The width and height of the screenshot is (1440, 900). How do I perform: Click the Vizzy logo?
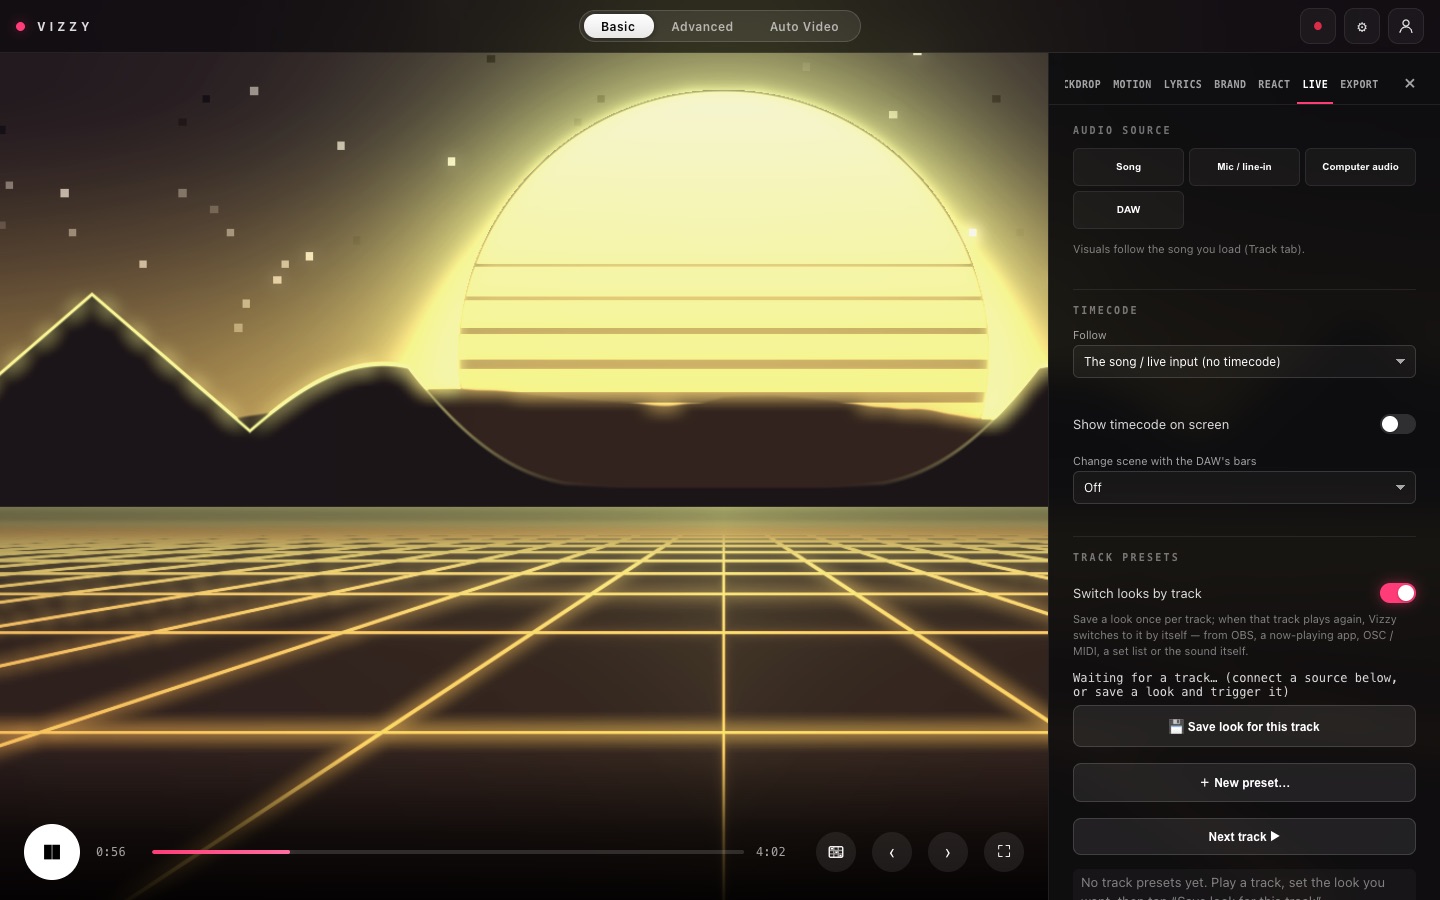54,27
